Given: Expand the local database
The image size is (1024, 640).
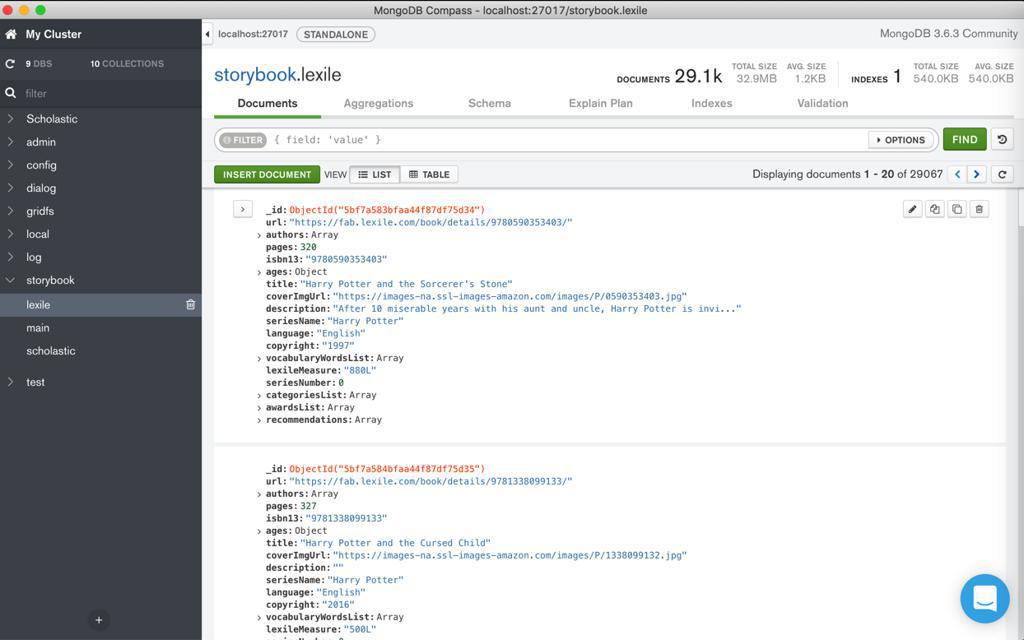Looking at the screenshot, I should pos(10,234).
